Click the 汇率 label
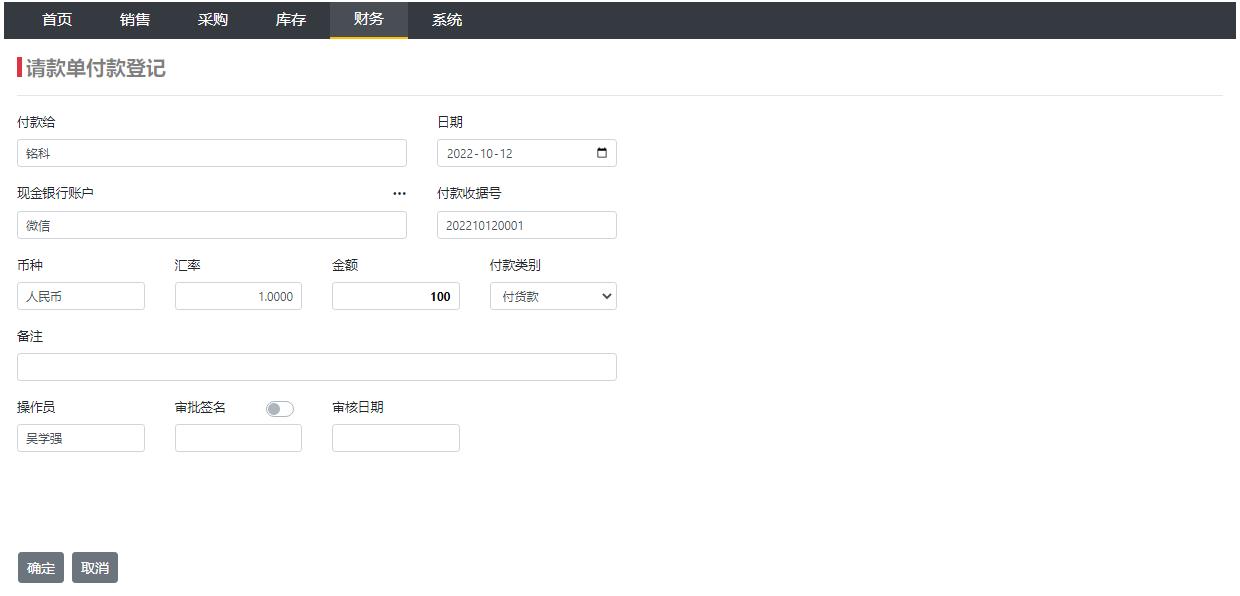Screen dimensions: 1240x596 188,265
